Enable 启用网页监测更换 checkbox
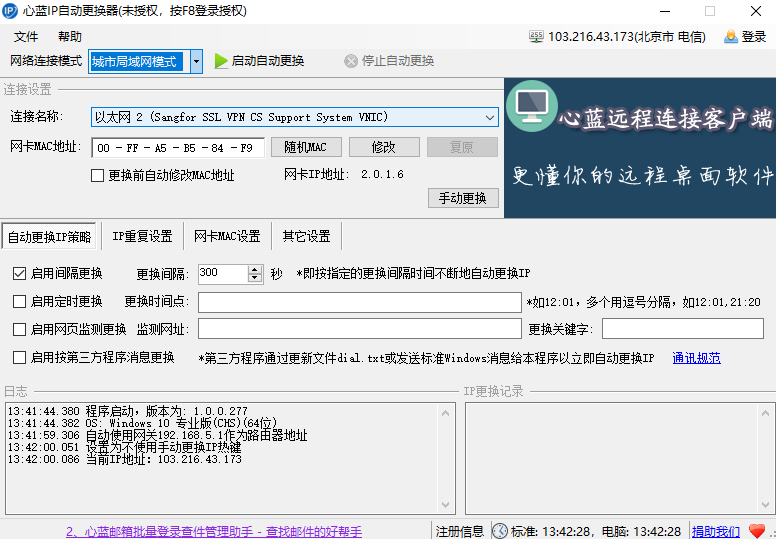Image resolution: width=776 pixels, height=539 pixels. pos(19,329)
